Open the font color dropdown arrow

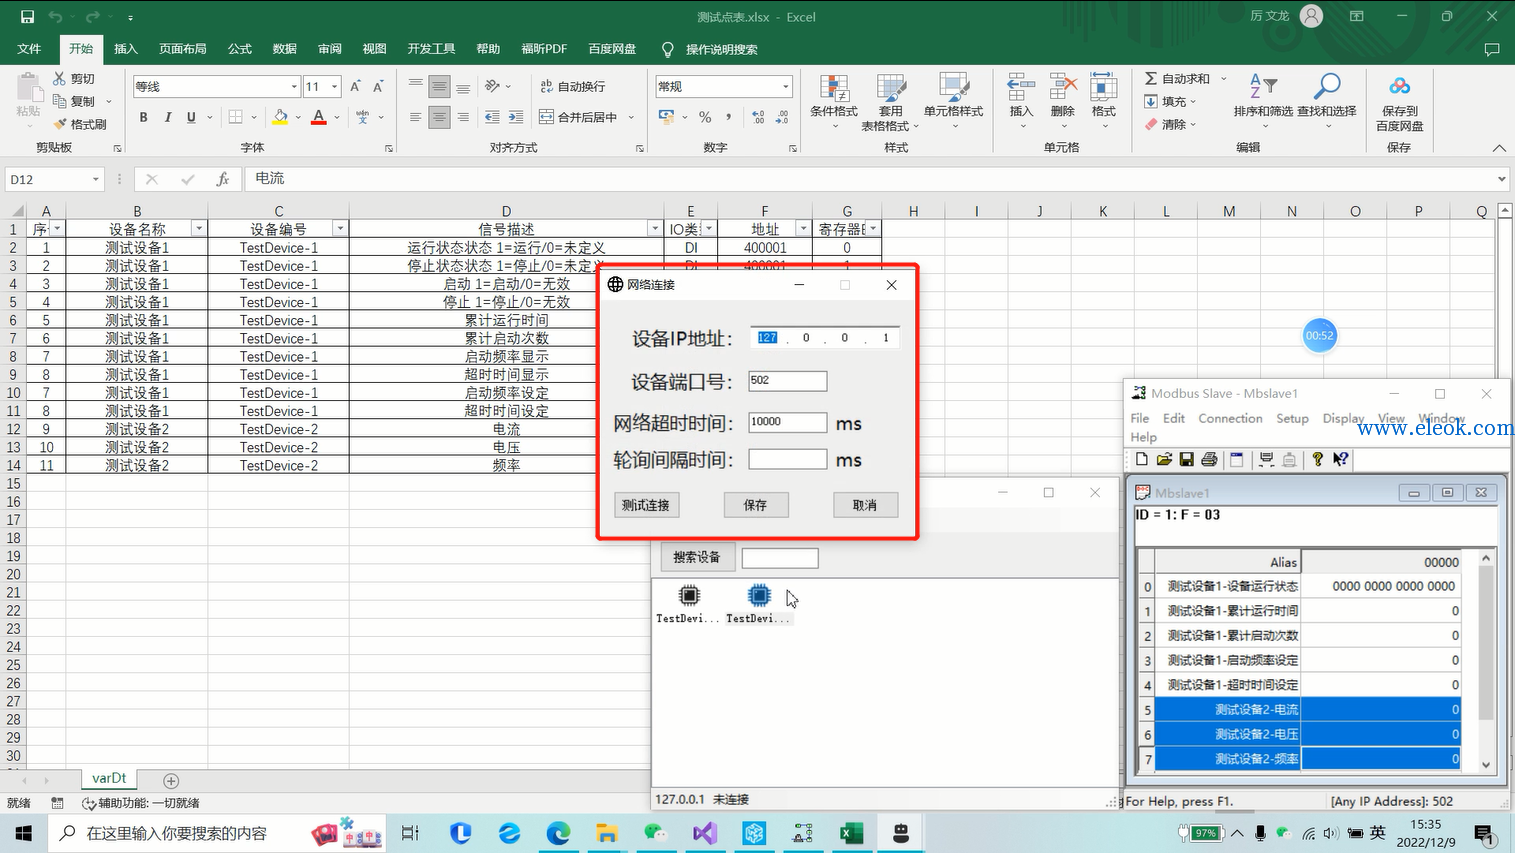point(337,118)
